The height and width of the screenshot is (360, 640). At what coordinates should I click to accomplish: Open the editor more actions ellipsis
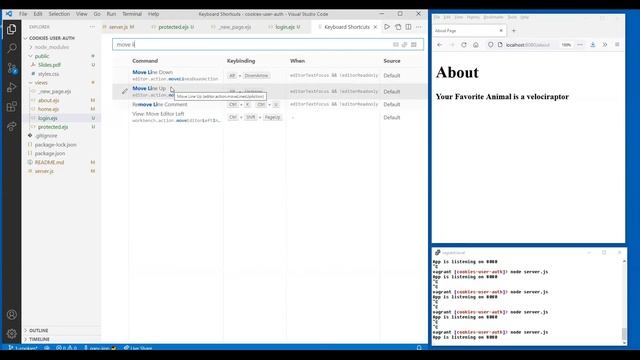(x=419, y=27)
